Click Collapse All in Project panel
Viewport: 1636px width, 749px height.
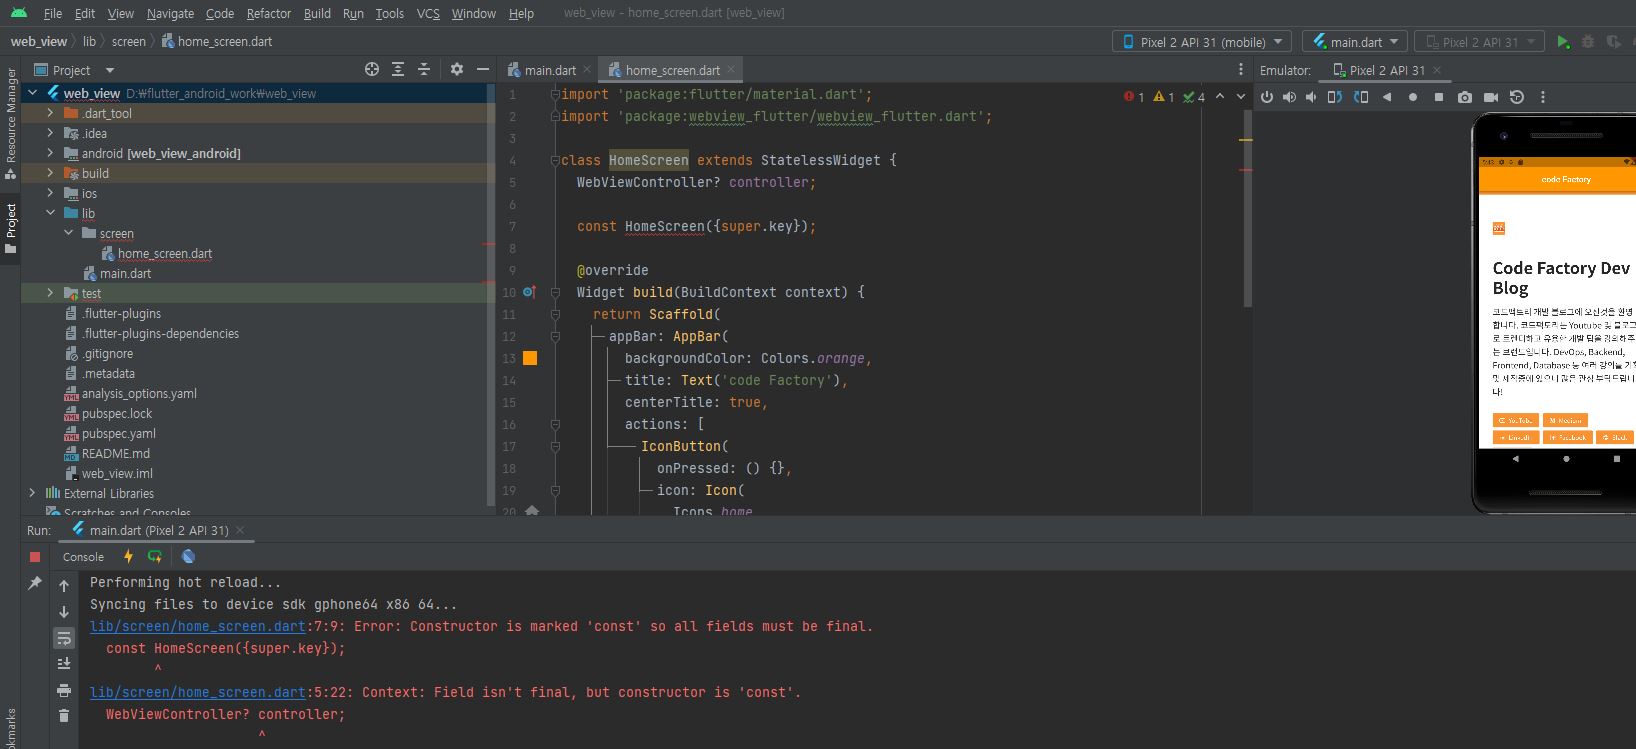coord(424,69)
